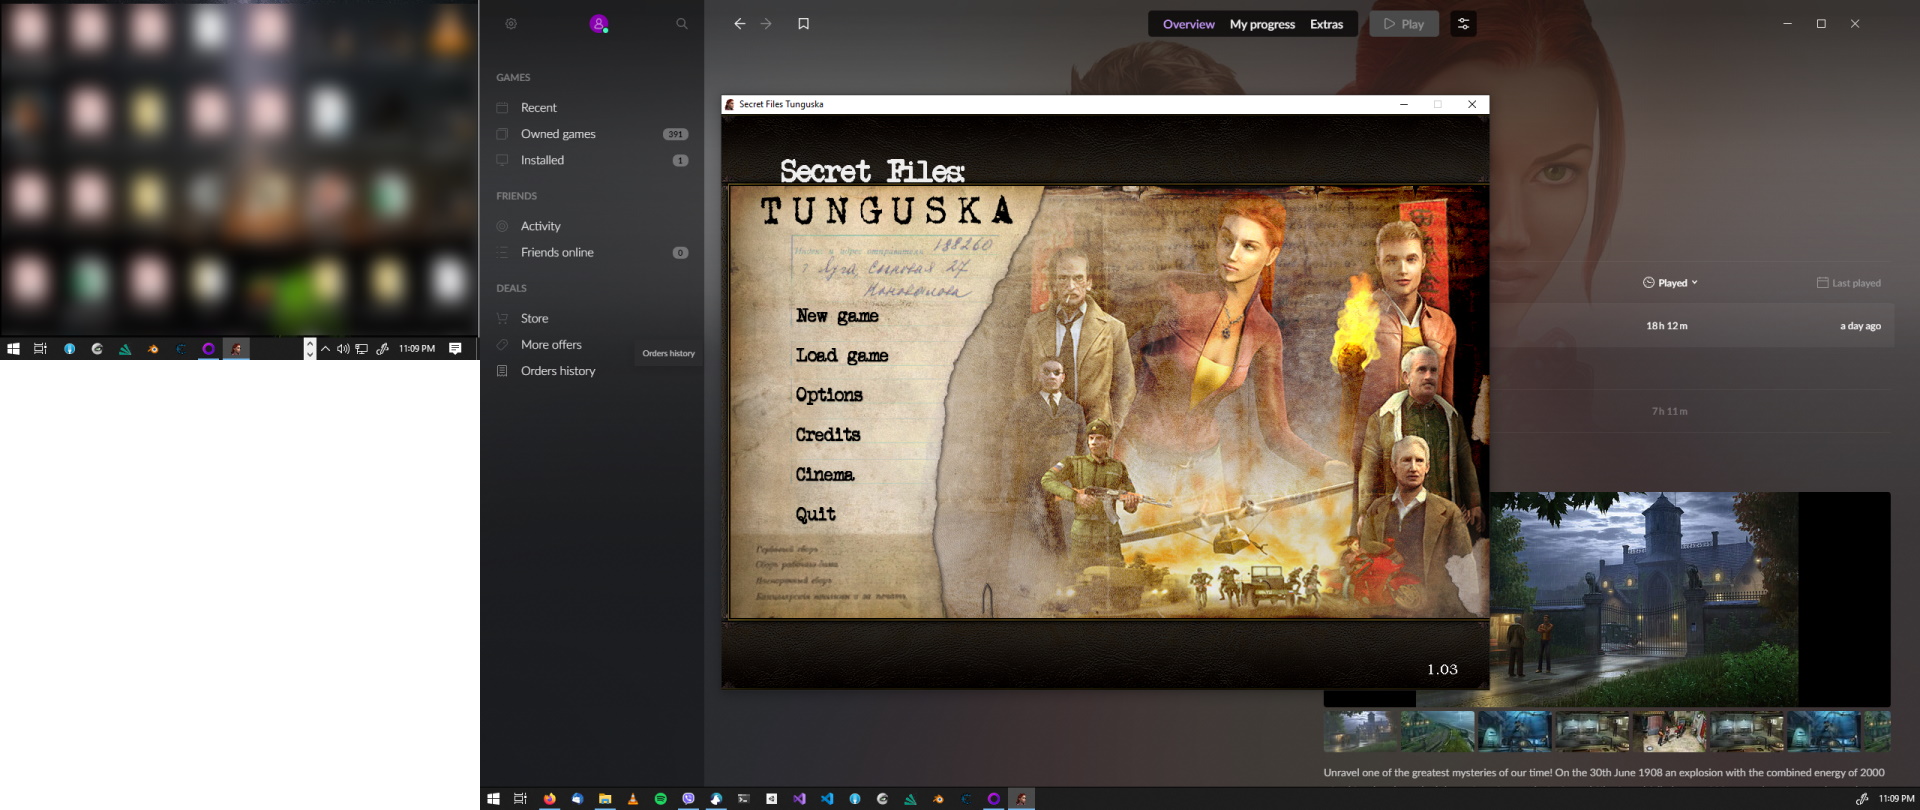Image resolution: width=1920 pixels, height=810 pixels.
Task: Click GOG Galaxy purple ring on bottom taskbar
Action: (x=993, y=799)
